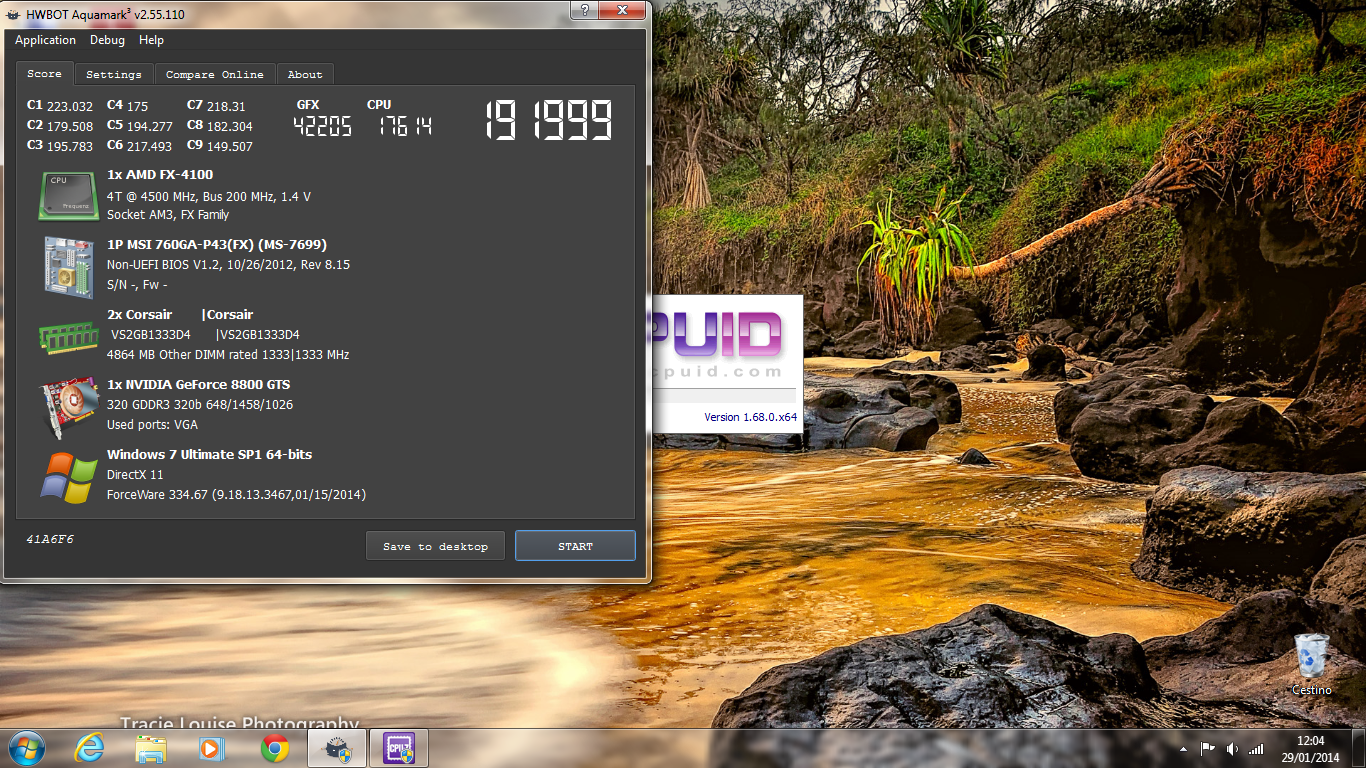Screen dimensions: 1366x768
Task: Click the volume speaker tray icon
Action: click(x=1232, y=749)
